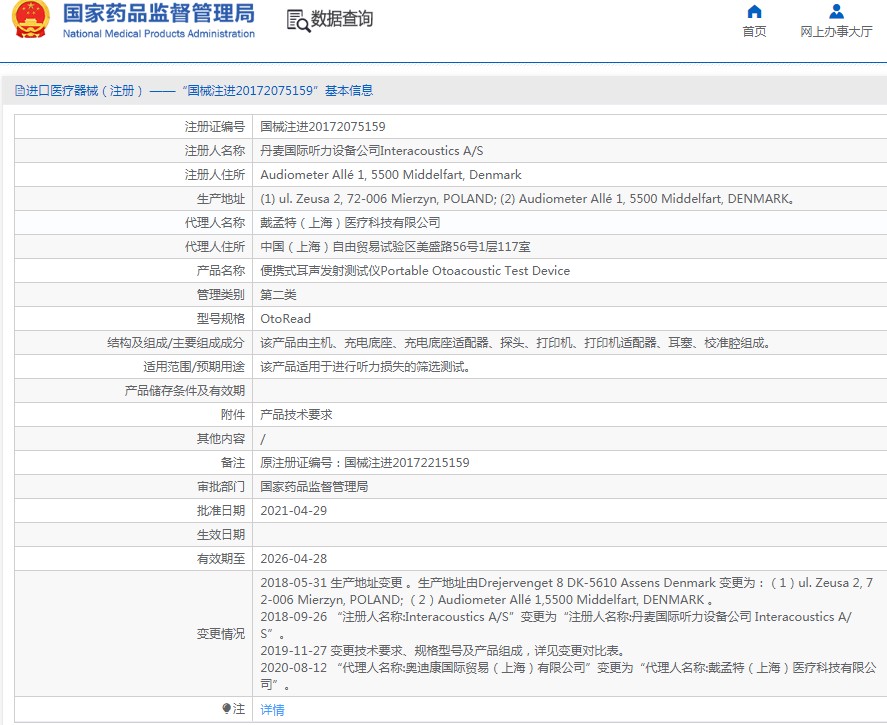Click the 注册人名称 row label
Viewport: 887px width, 725px height.
point(215,151)
